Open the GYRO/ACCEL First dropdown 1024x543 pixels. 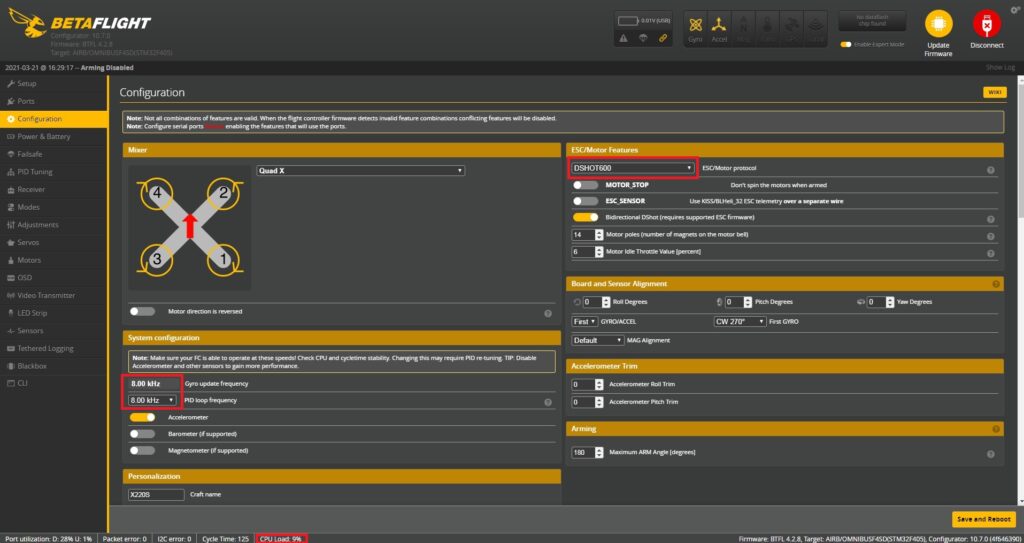click(584, 321)
